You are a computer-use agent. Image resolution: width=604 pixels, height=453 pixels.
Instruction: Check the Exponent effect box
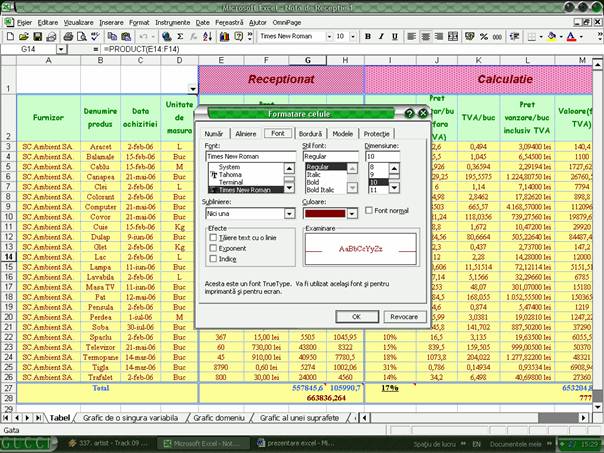coord(213,248)
